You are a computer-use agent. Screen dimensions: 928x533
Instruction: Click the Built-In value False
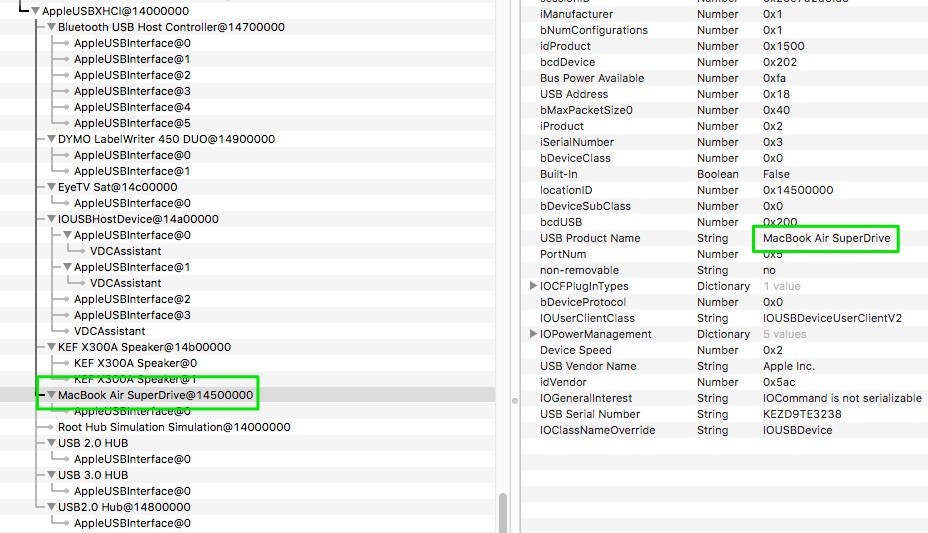coord(776,173)
